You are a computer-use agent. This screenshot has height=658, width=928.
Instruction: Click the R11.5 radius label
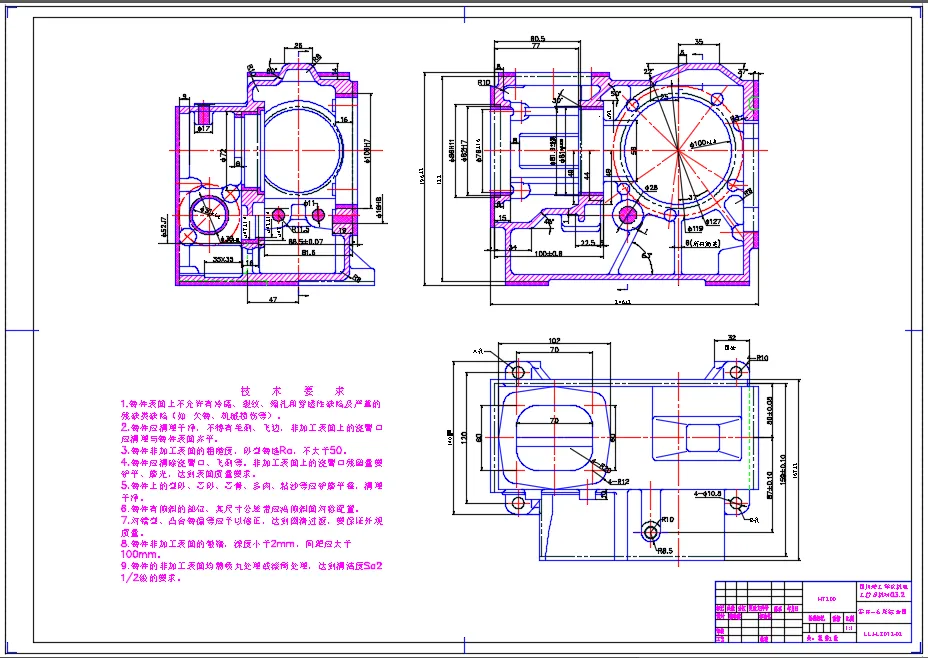click(x=300, y=230)
